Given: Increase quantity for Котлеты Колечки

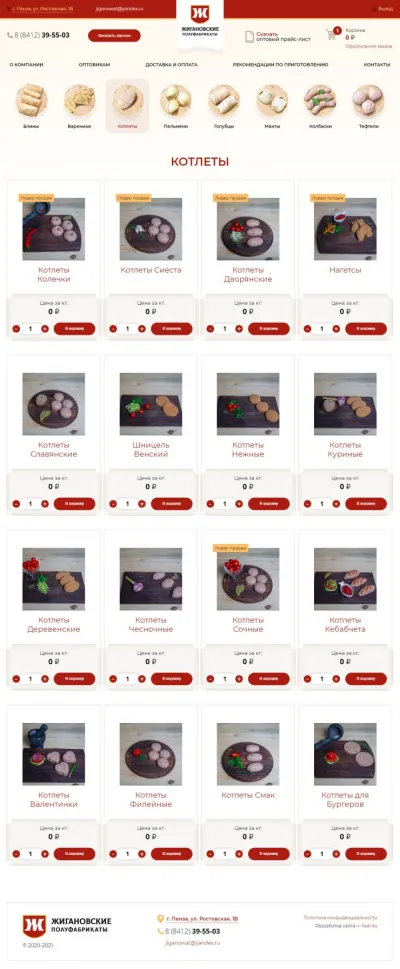Looking at the screenshot, I should click(x=45, y=329).
